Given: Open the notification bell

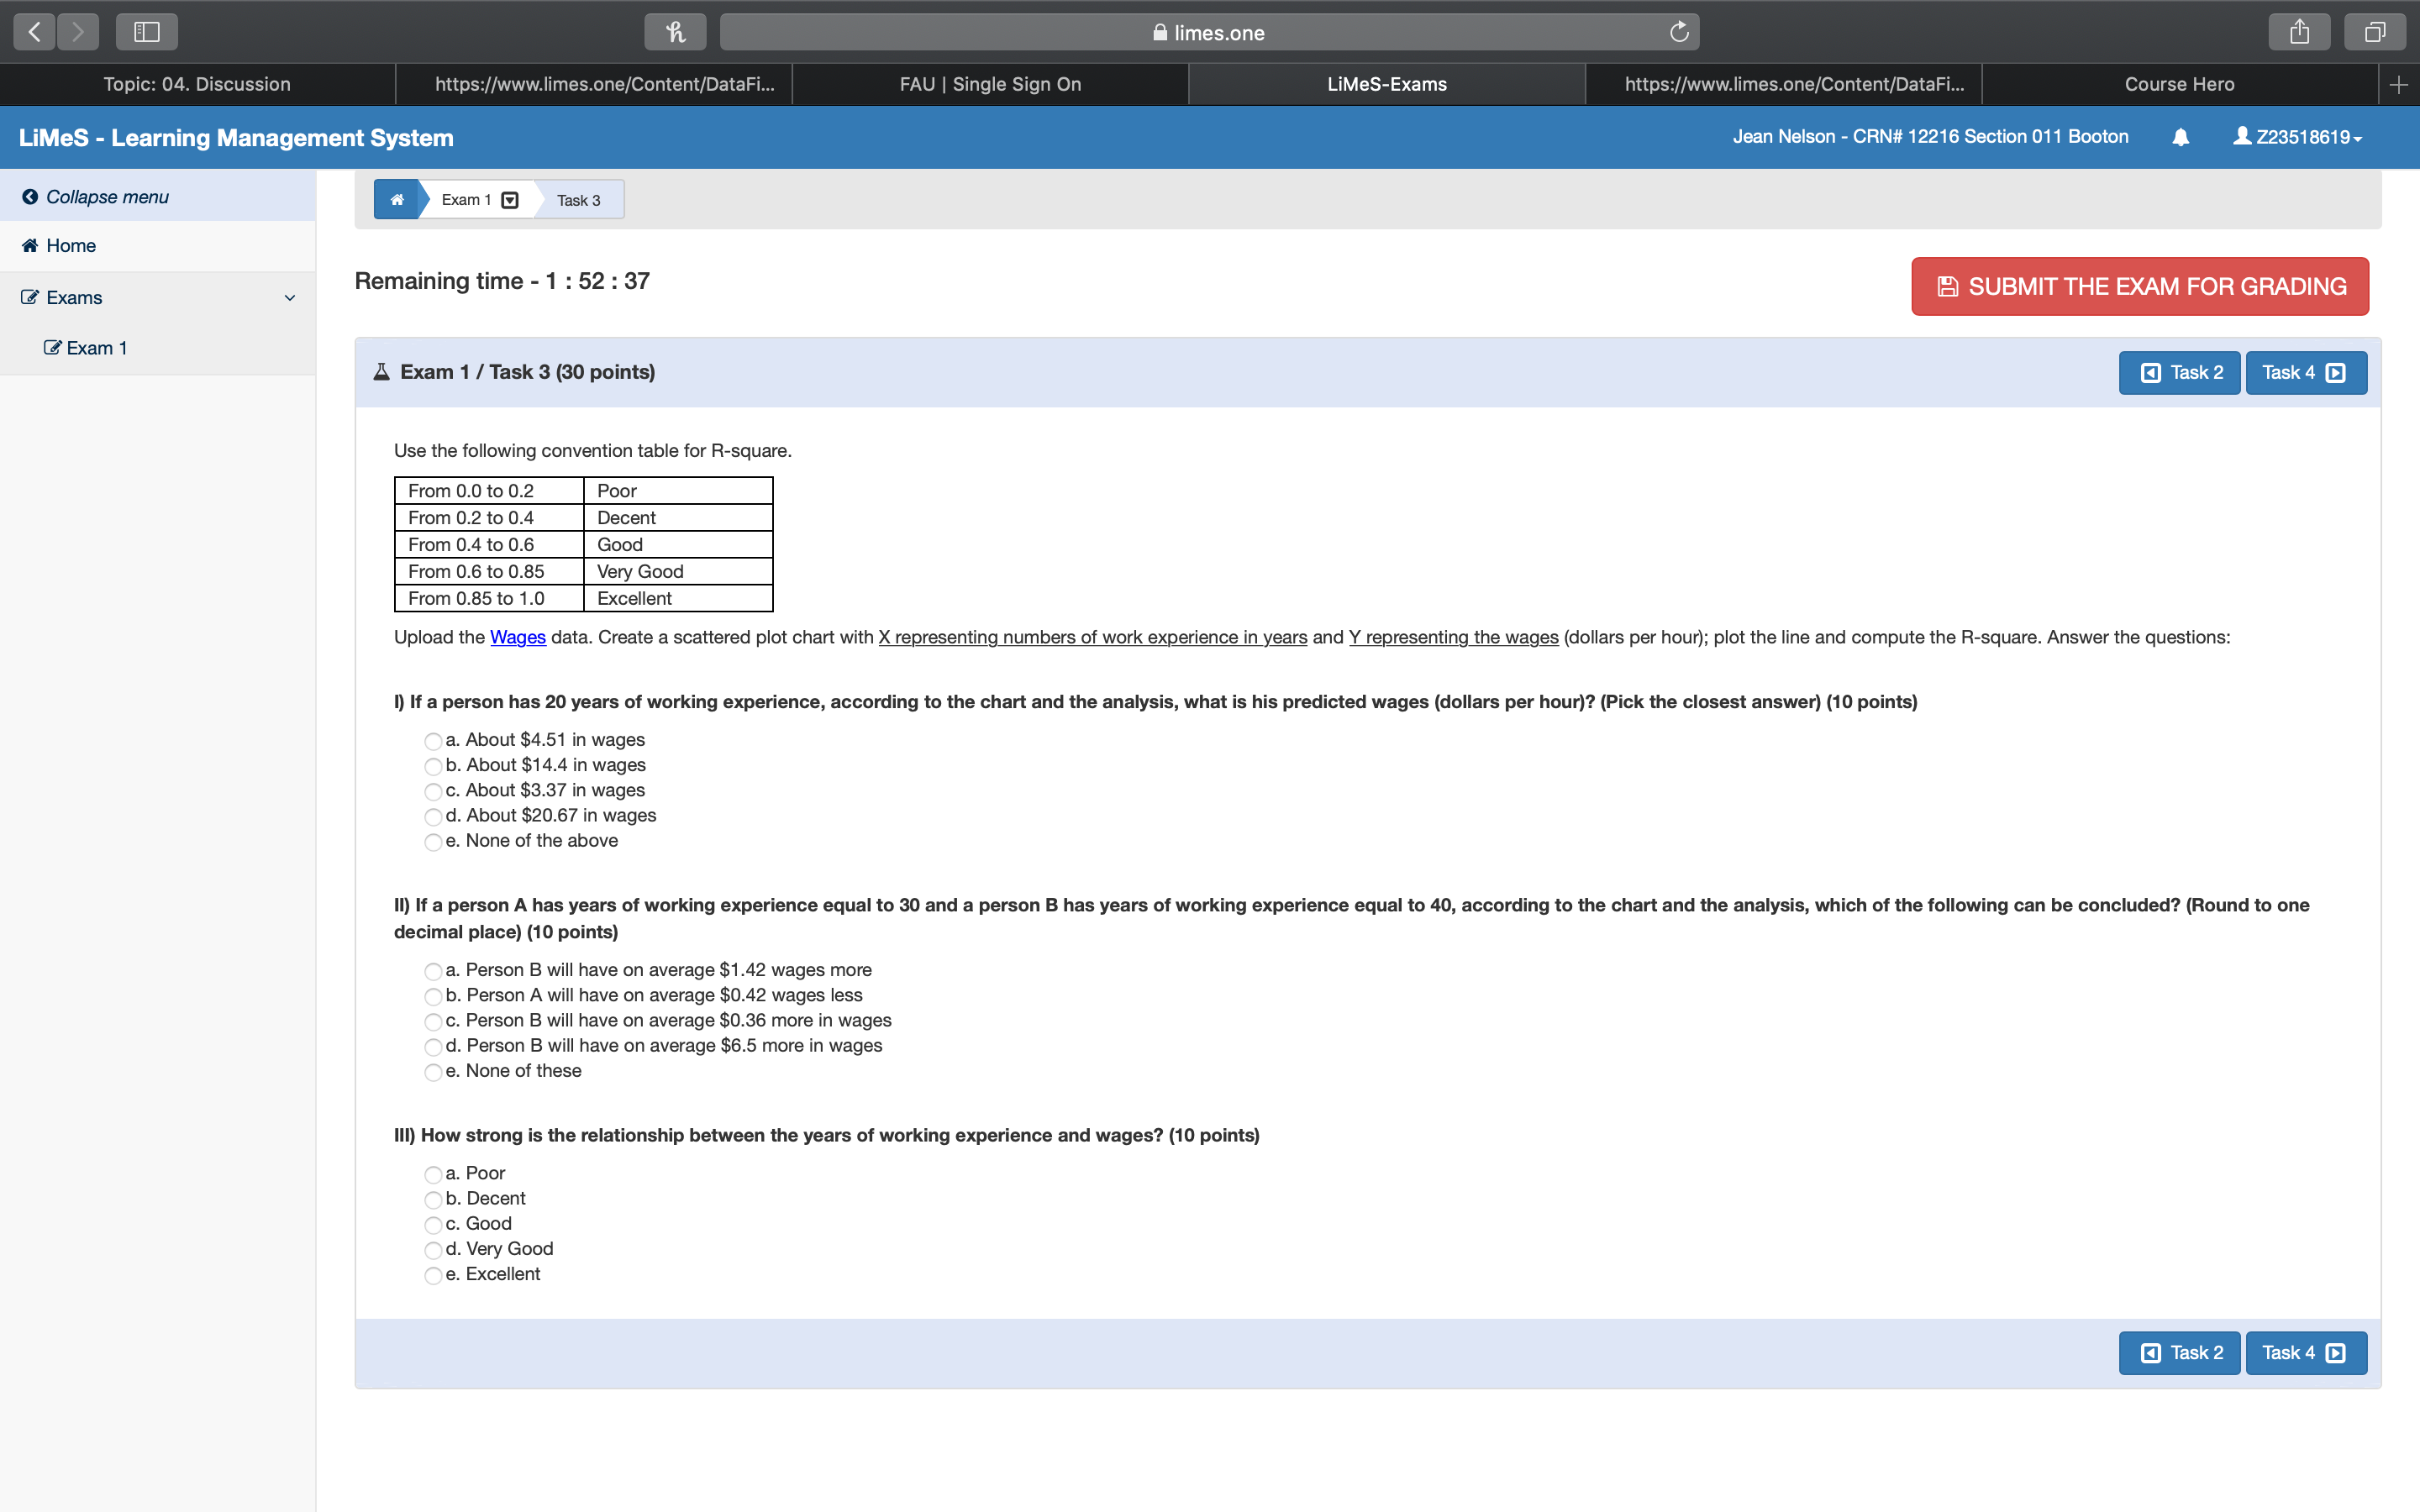Looking at the screenshot, I should coord(2180,137).
